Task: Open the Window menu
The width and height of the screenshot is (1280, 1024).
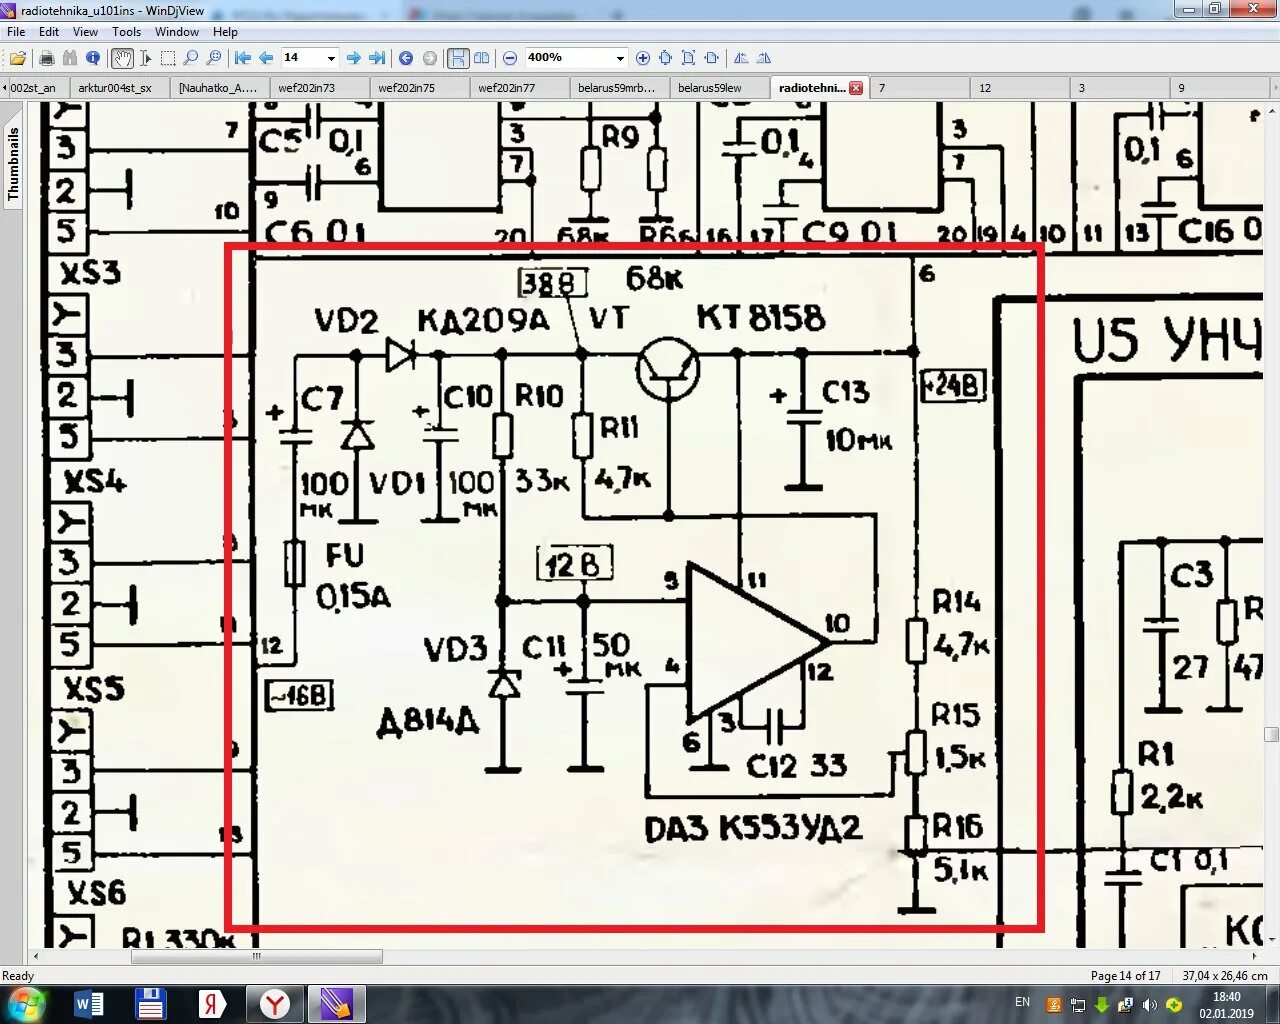Action: [x=177, y=32]
